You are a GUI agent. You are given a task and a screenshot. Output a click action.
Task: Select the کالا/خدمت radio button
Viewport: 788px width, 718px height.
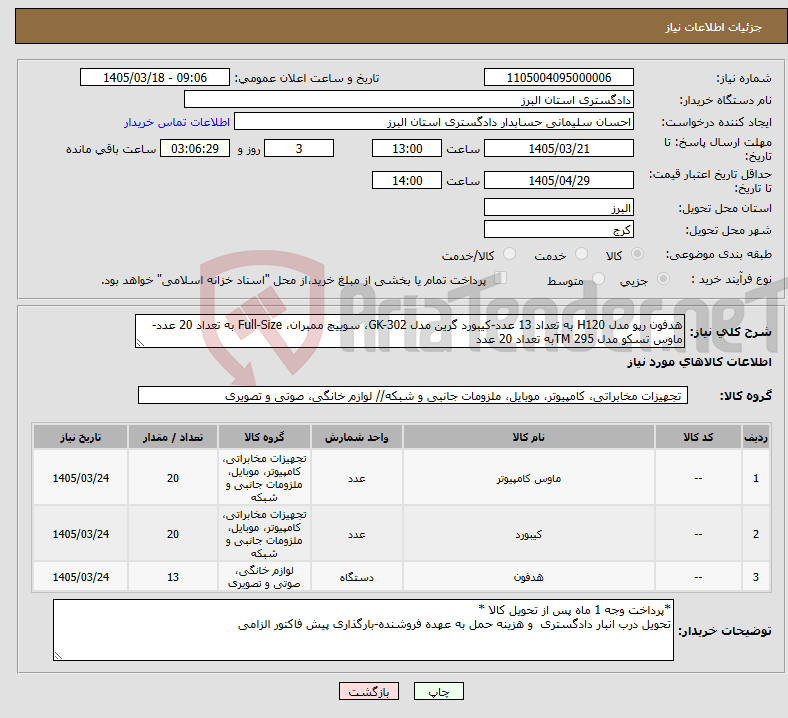point(510,254)
